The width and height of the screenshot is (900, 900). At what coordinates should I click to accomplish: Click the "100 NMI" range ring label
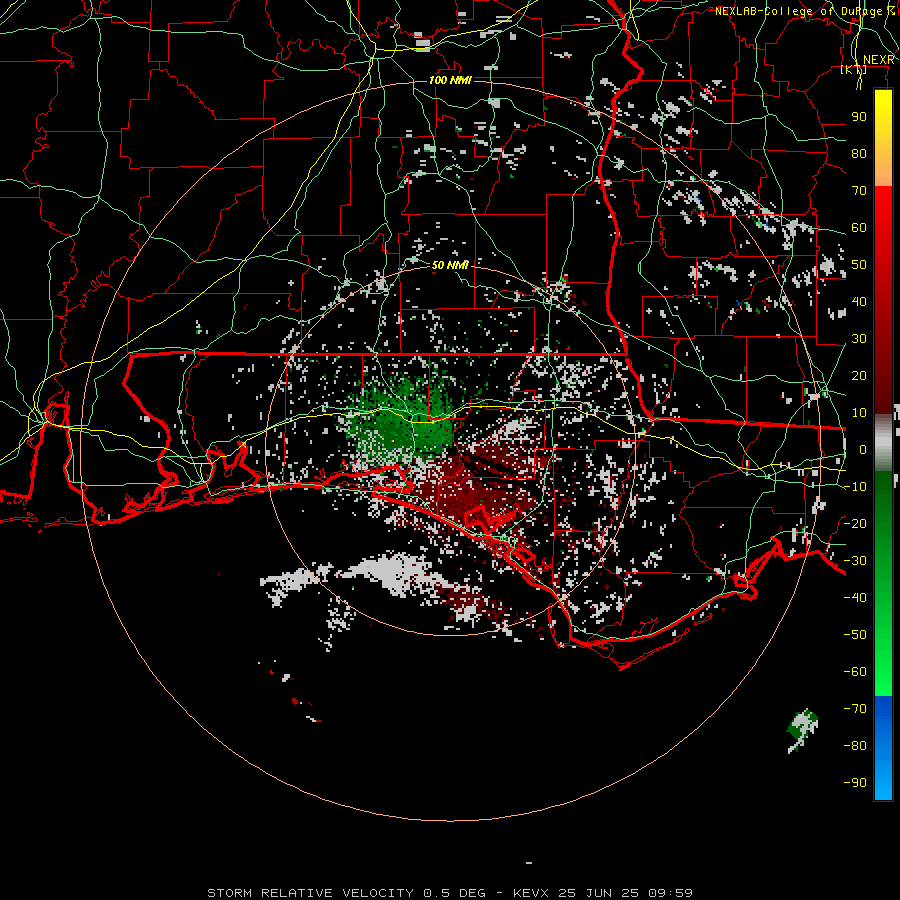[450, 80]
